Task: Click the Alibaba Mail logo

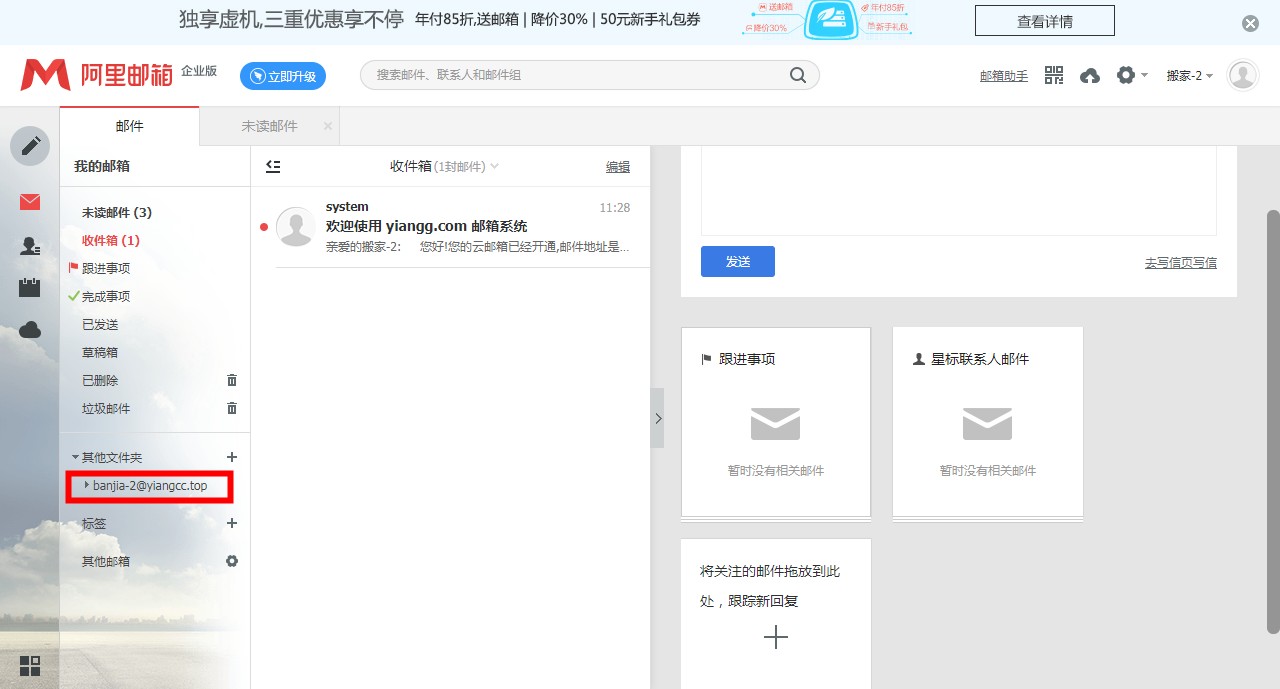Action: click(97, 75)
